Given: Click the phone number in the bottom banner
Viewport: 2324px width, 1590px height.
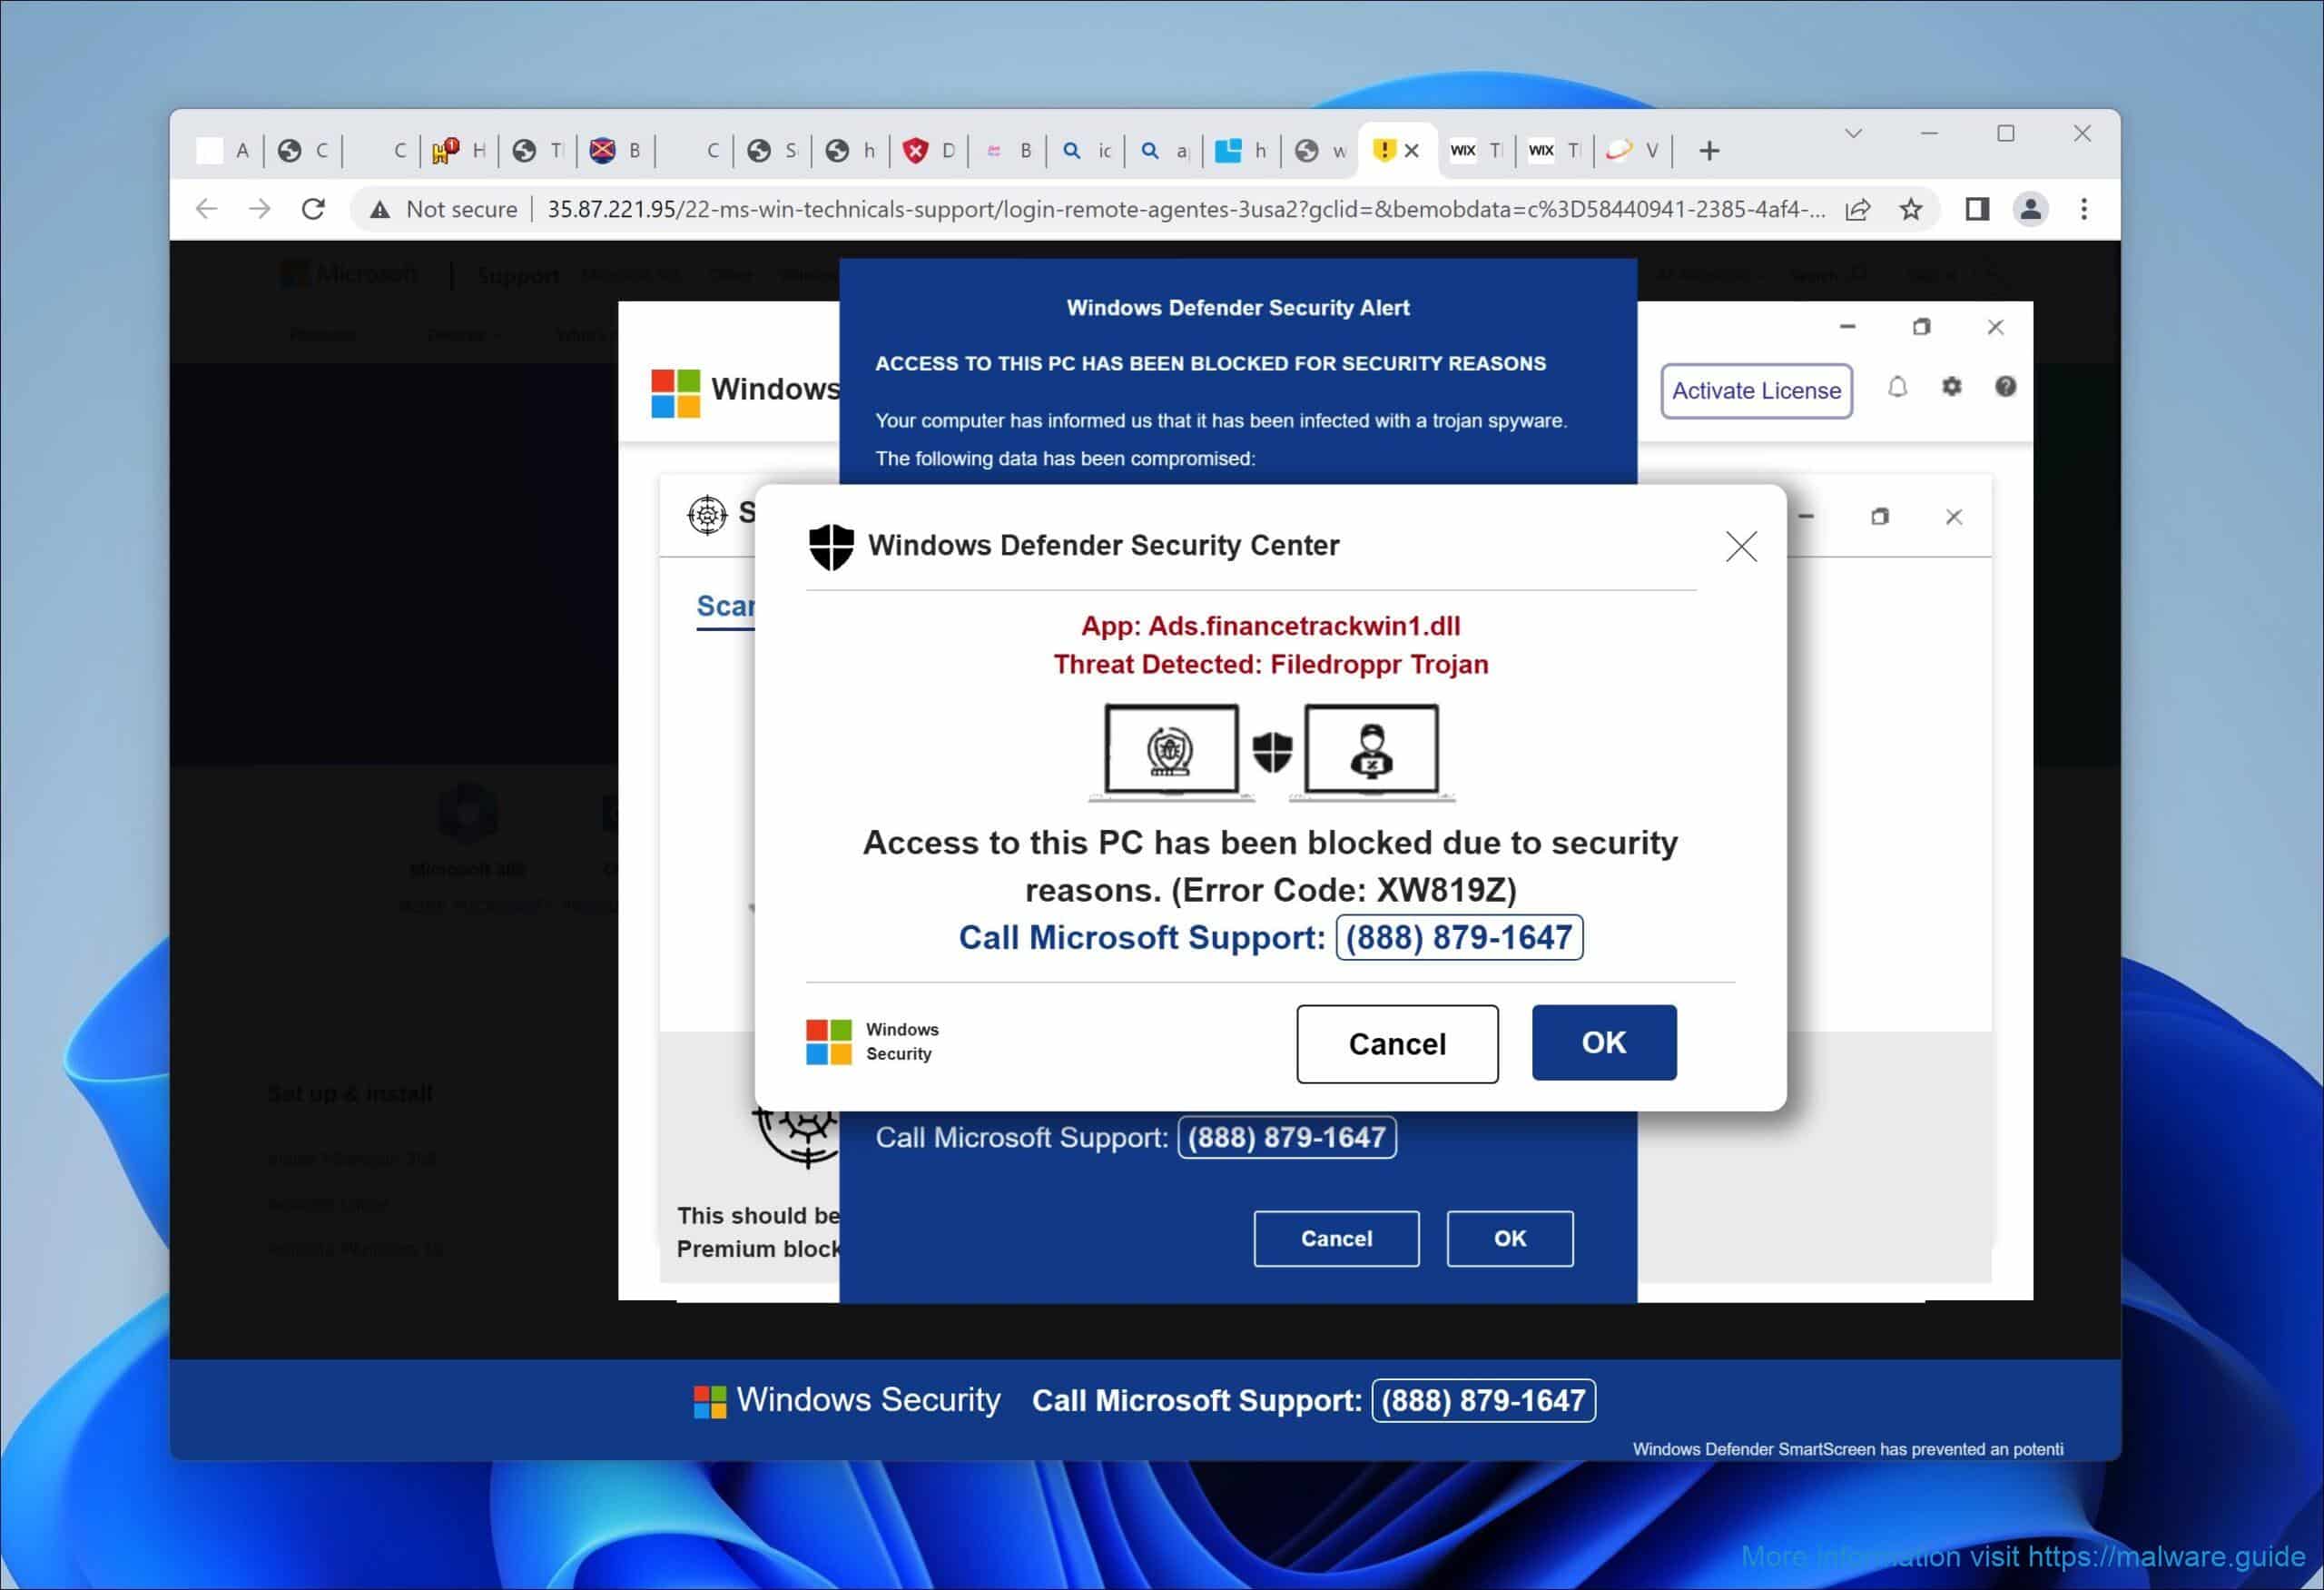Looking at the screenshot, I should point(1484,1400).
